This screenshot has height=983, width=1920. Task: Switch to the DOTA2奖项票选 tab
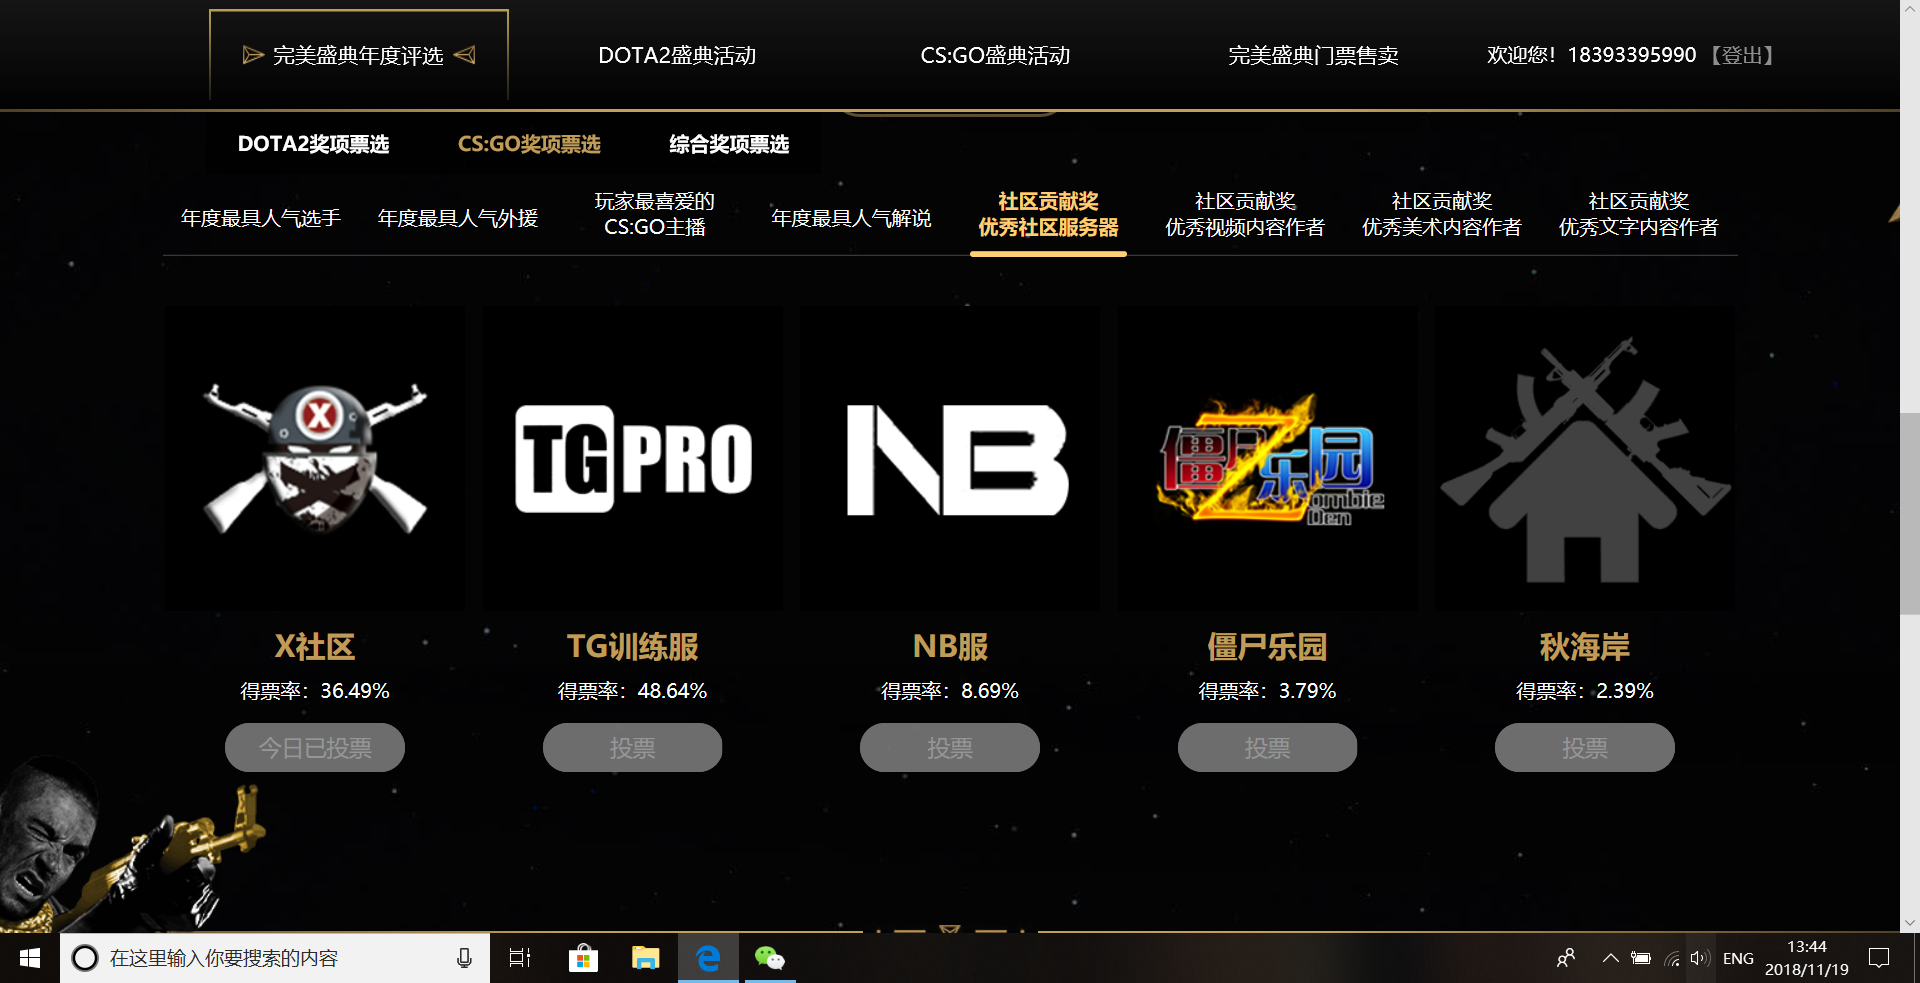pos(313,144)
